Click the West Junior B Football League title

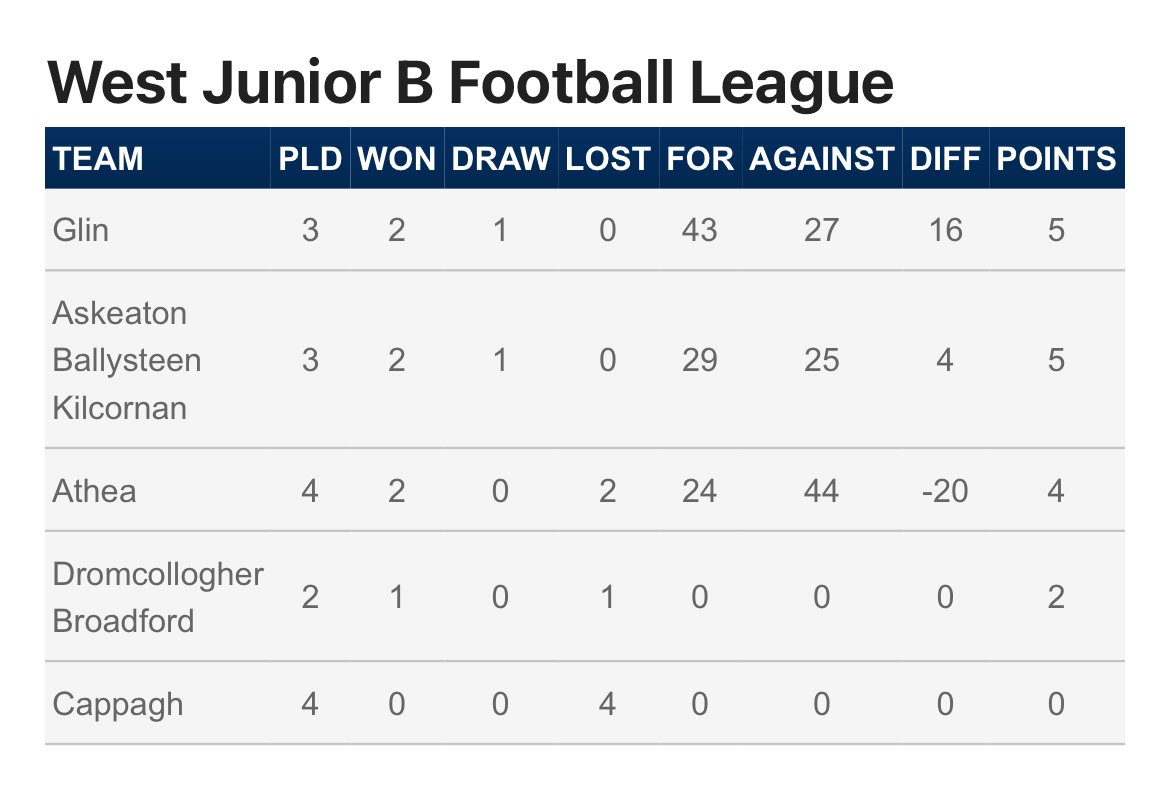pyautogui.click(x=470, y=82)
